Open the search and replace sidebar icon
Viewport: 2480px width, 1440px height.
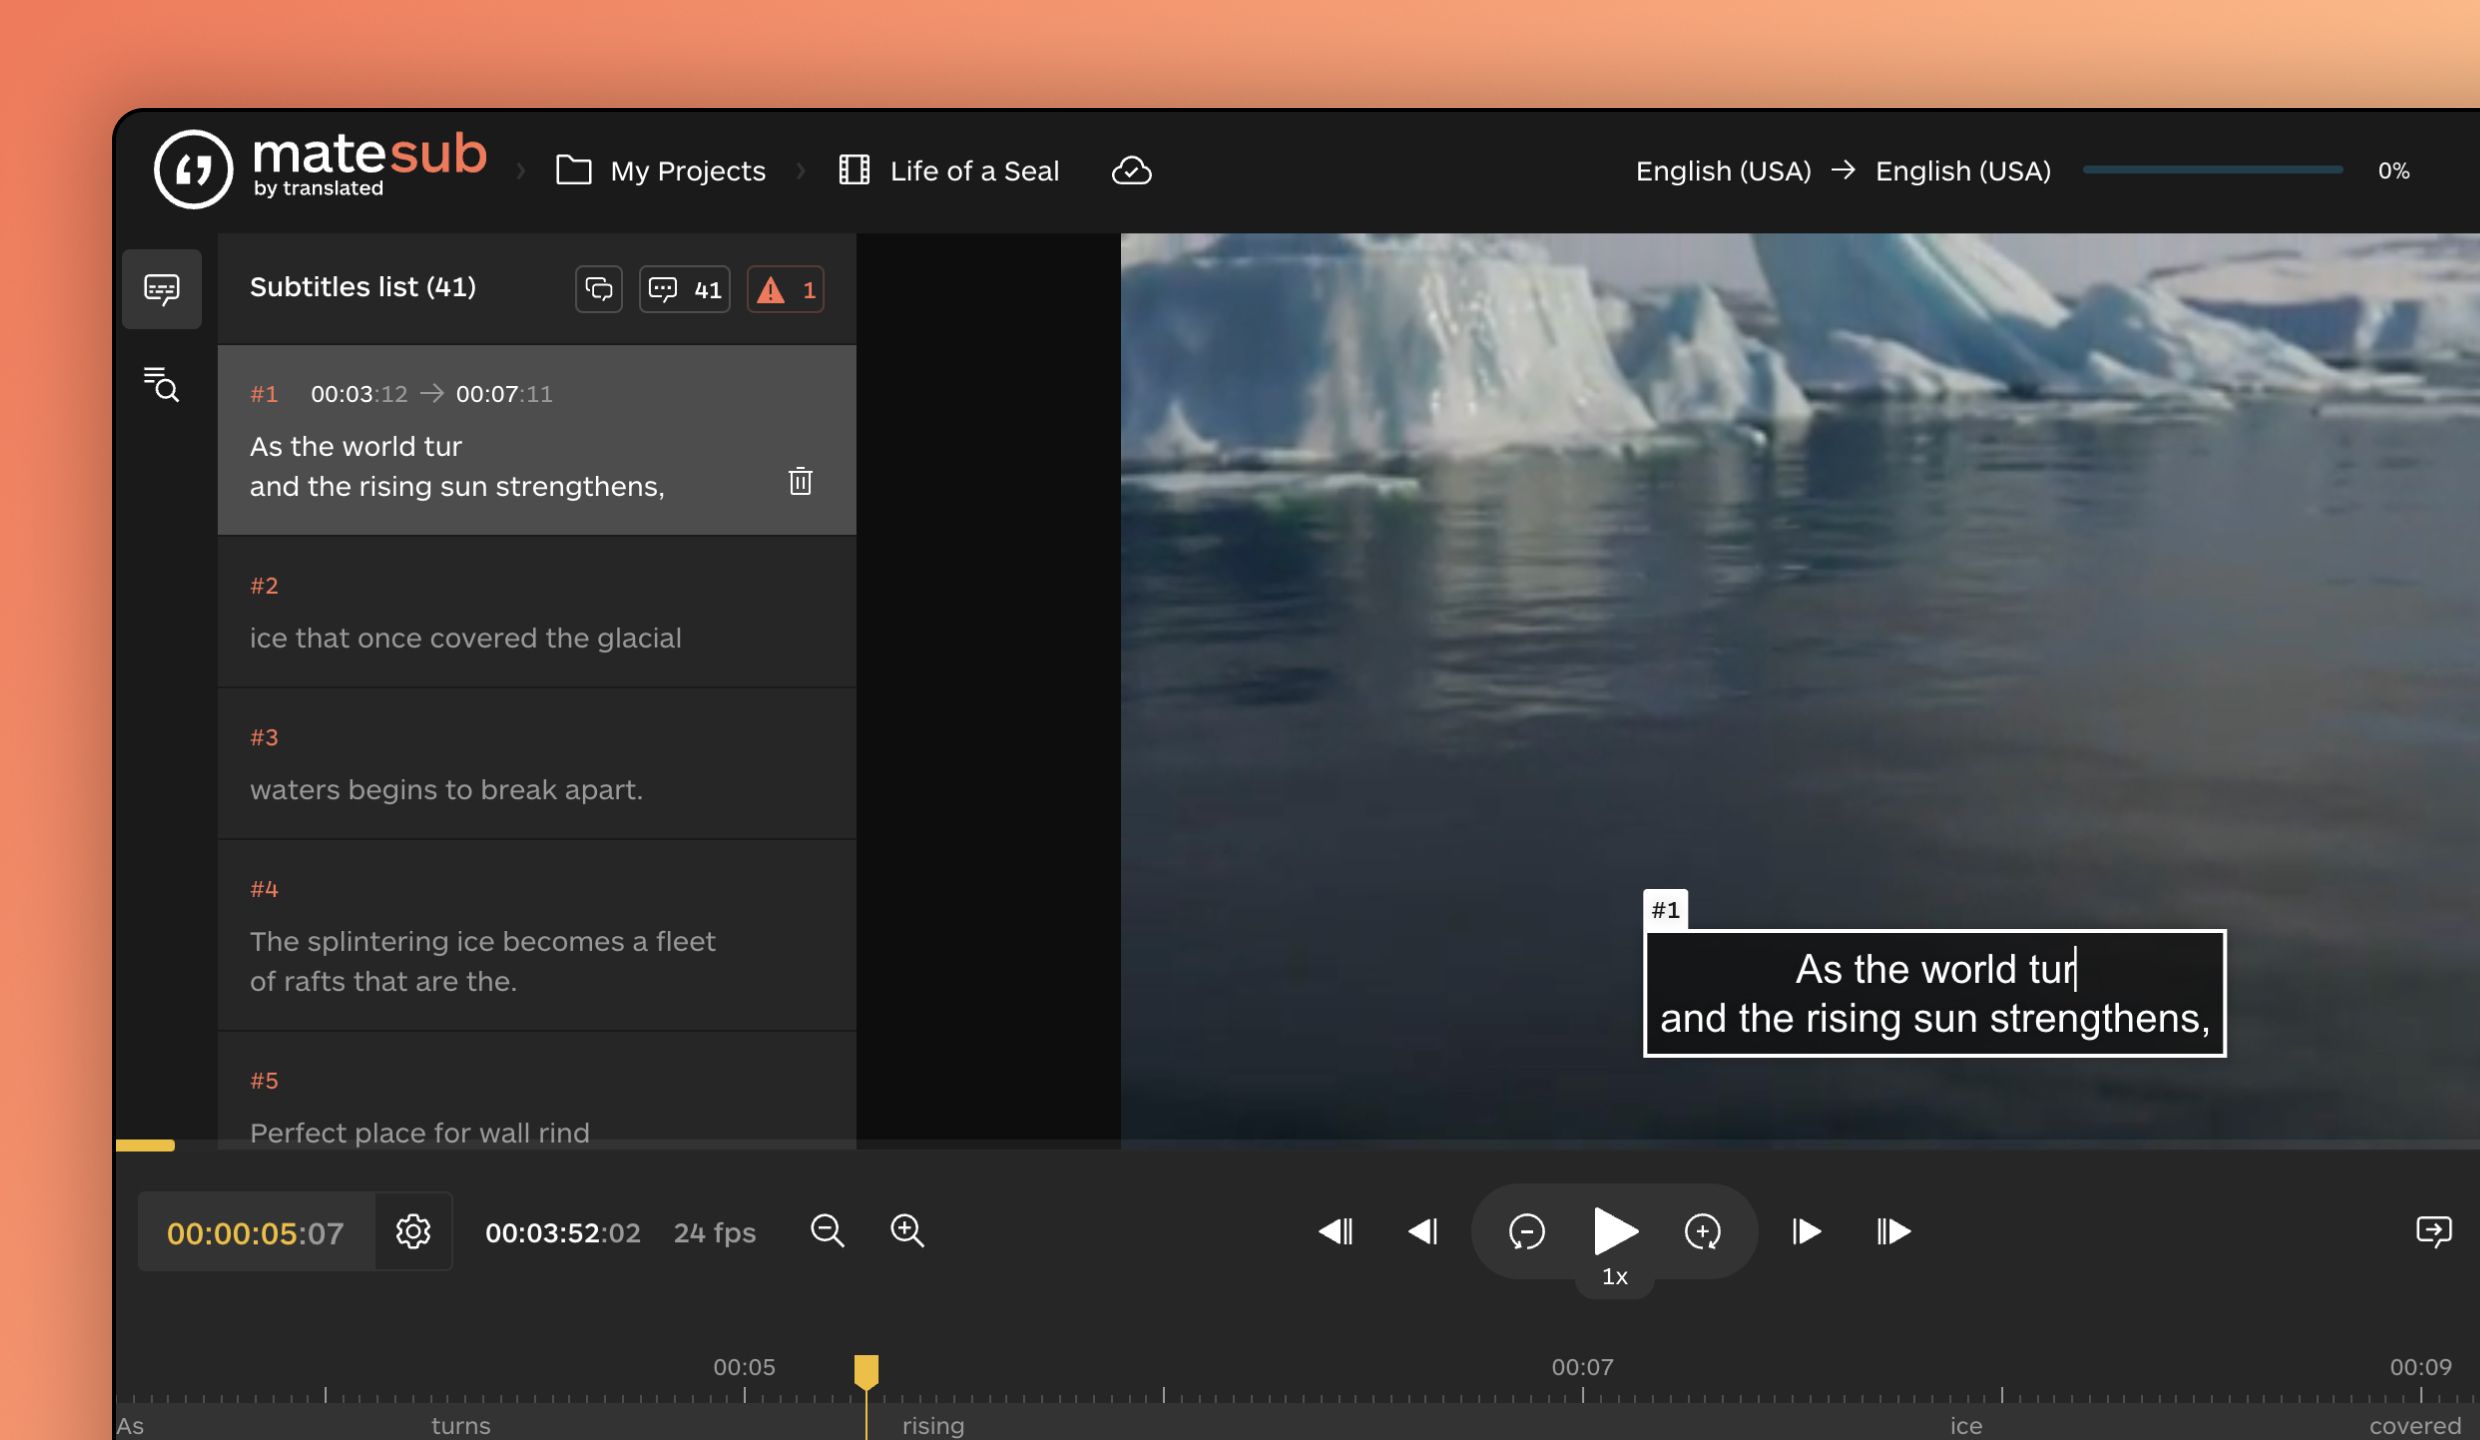point(161,384)
